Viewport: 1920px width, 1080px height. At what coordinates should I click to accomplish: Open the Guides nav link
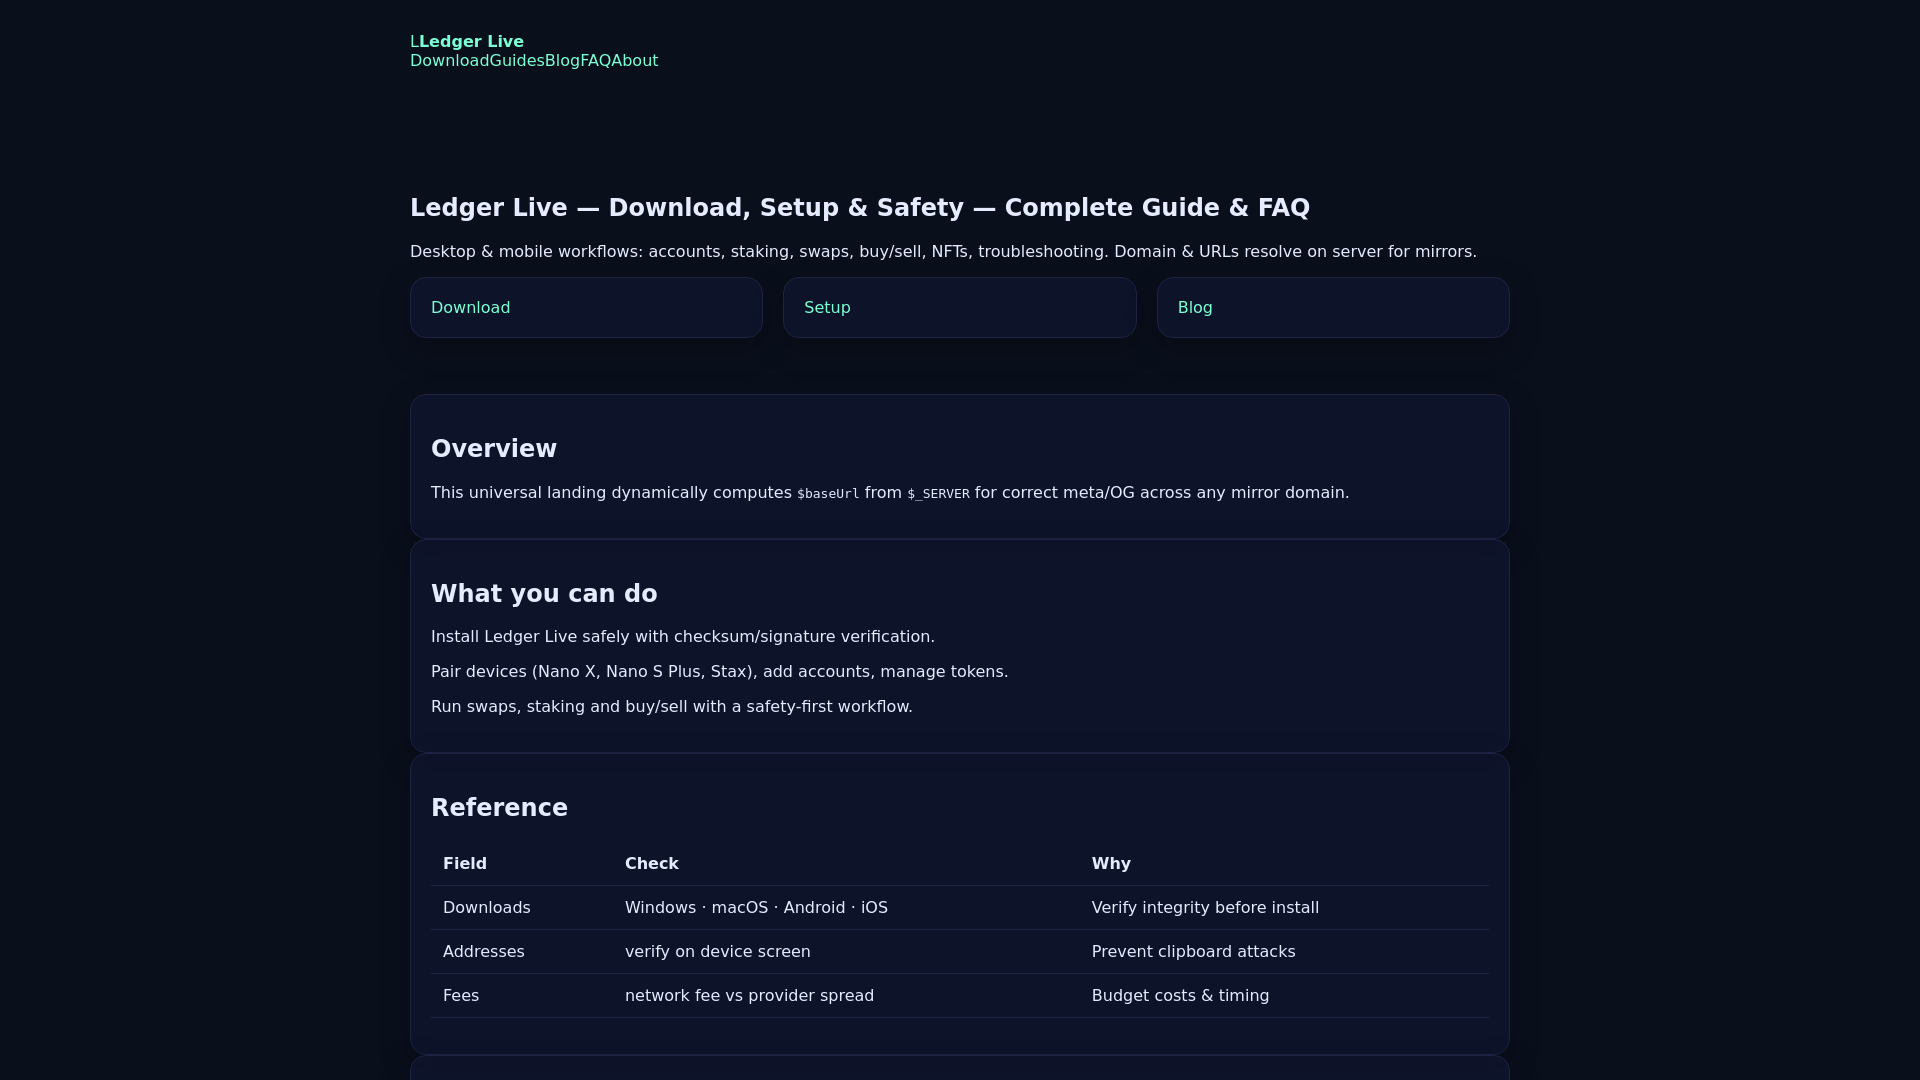pyautogui.click(x=517, y=60)
